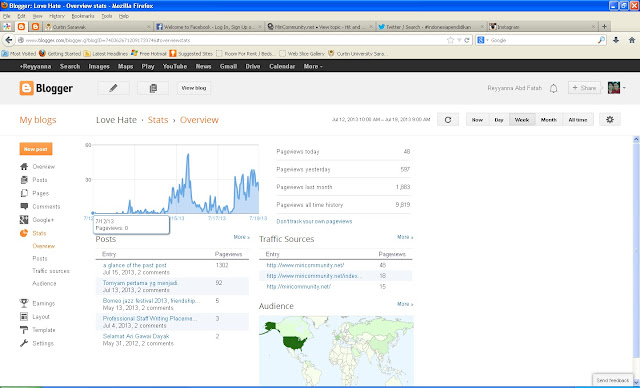Switch stats range to Now
Viewport: 640px width, 388px height.
pyautogui.click(x=477, y=120)
